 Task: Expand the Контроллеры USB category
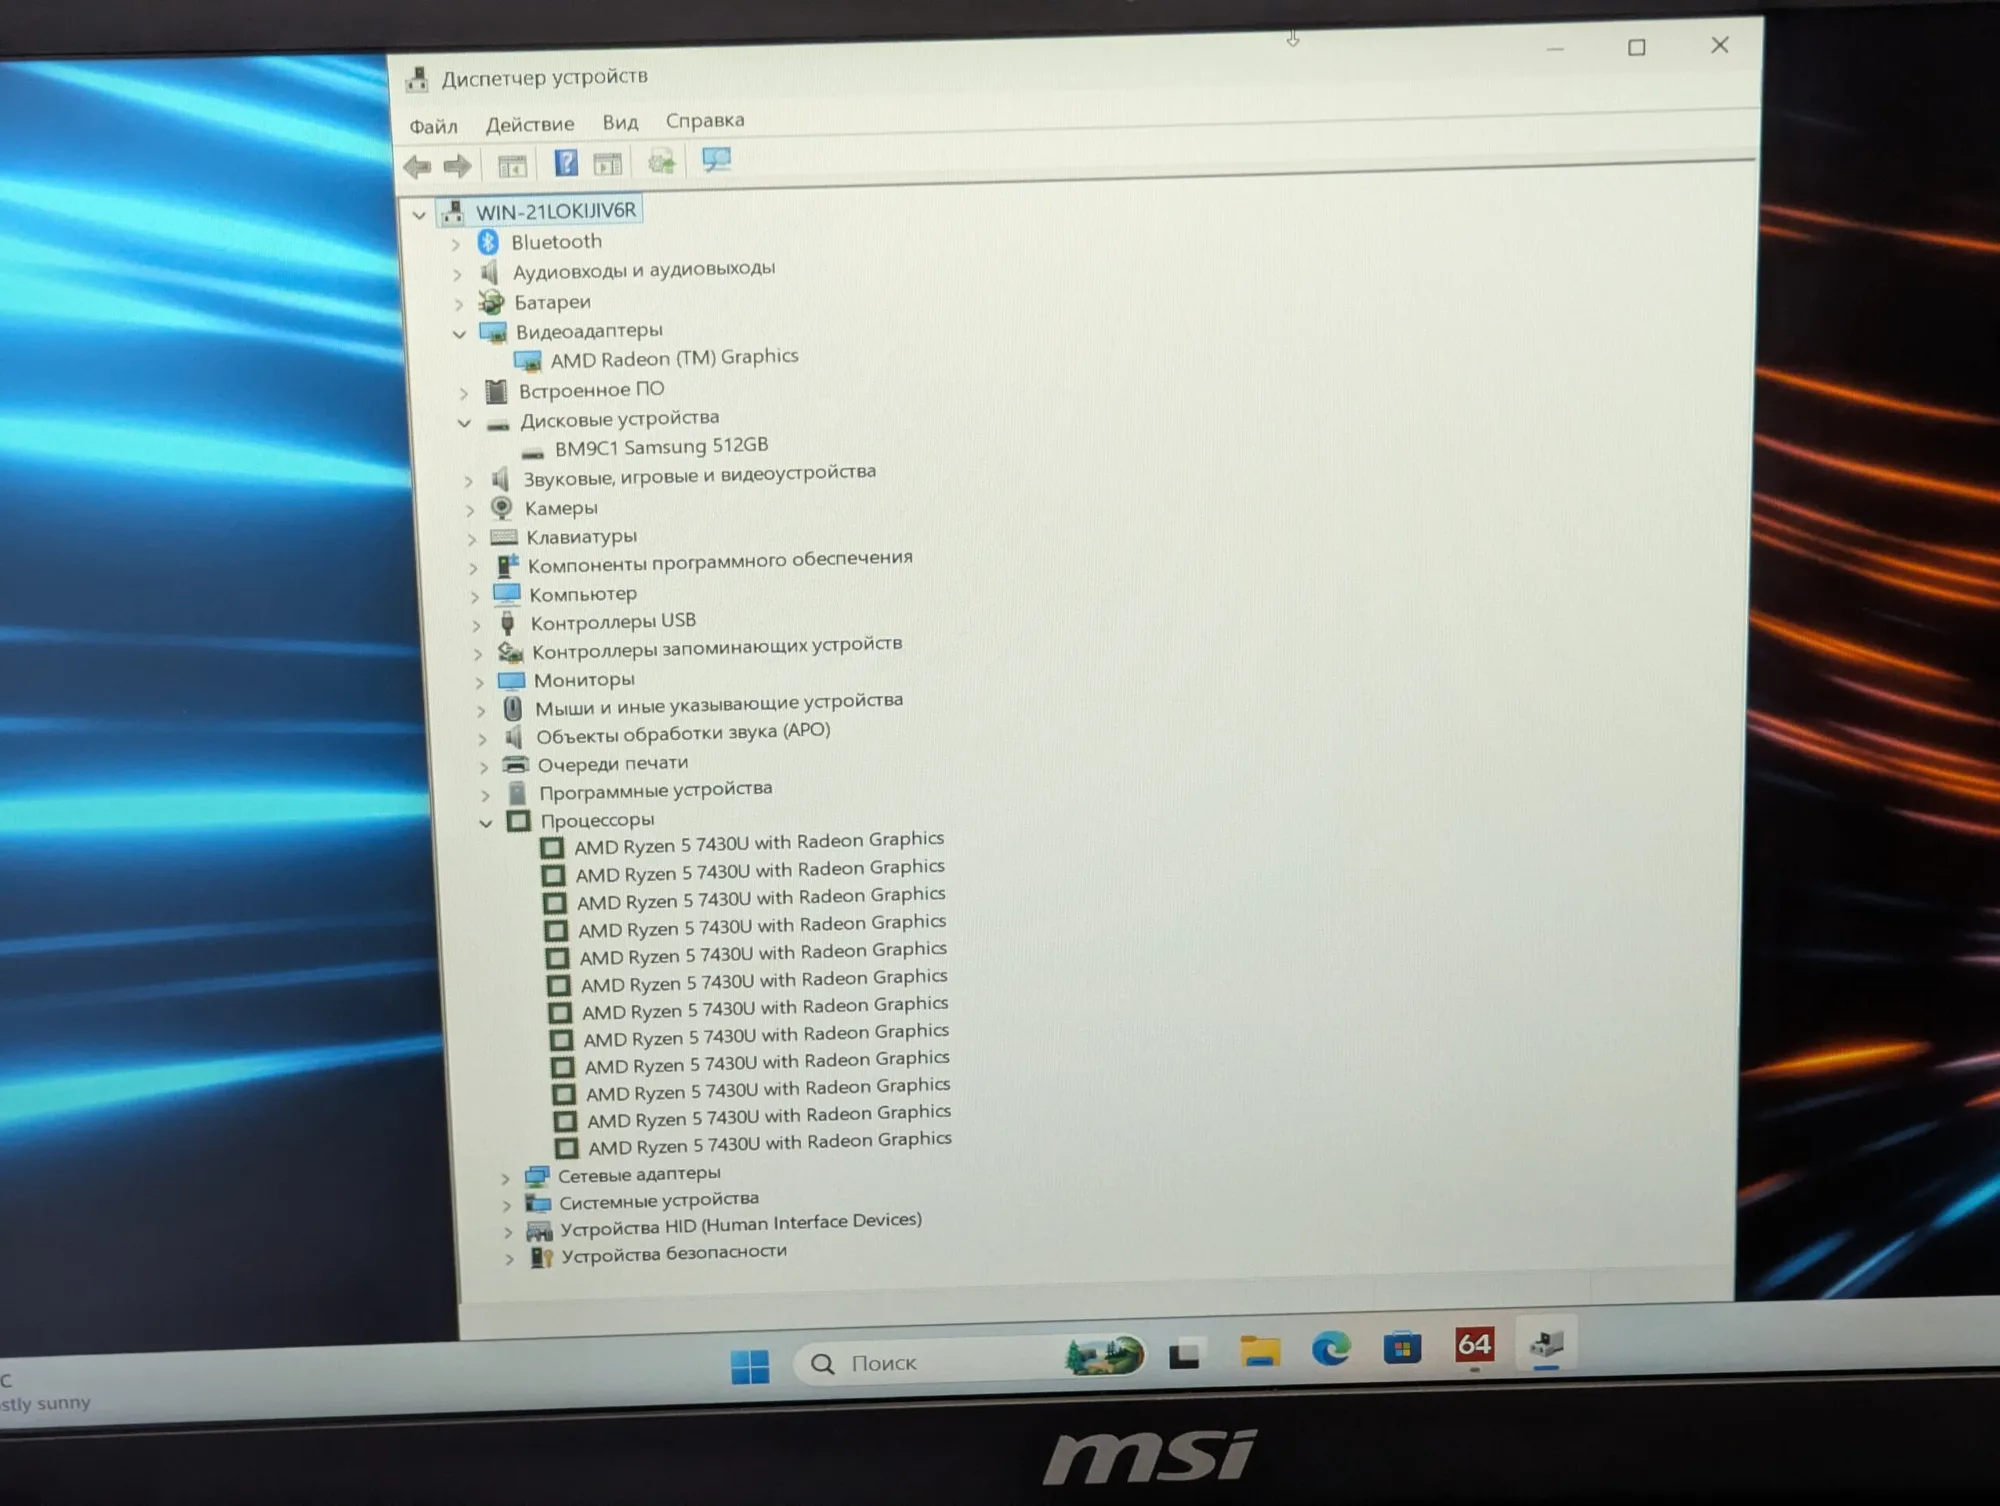[476, 625]
